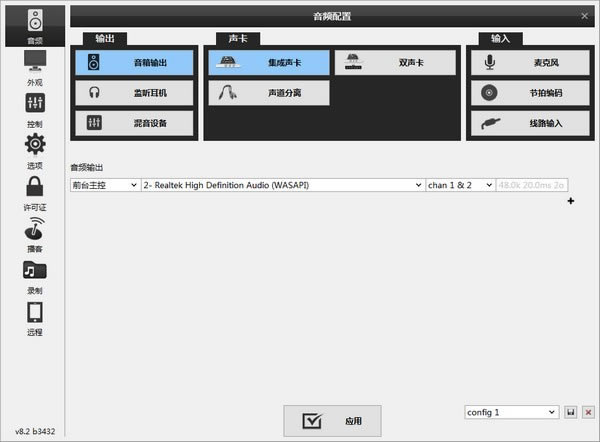Choose 双声卡 two sound cards option

(x=395, y=62)
